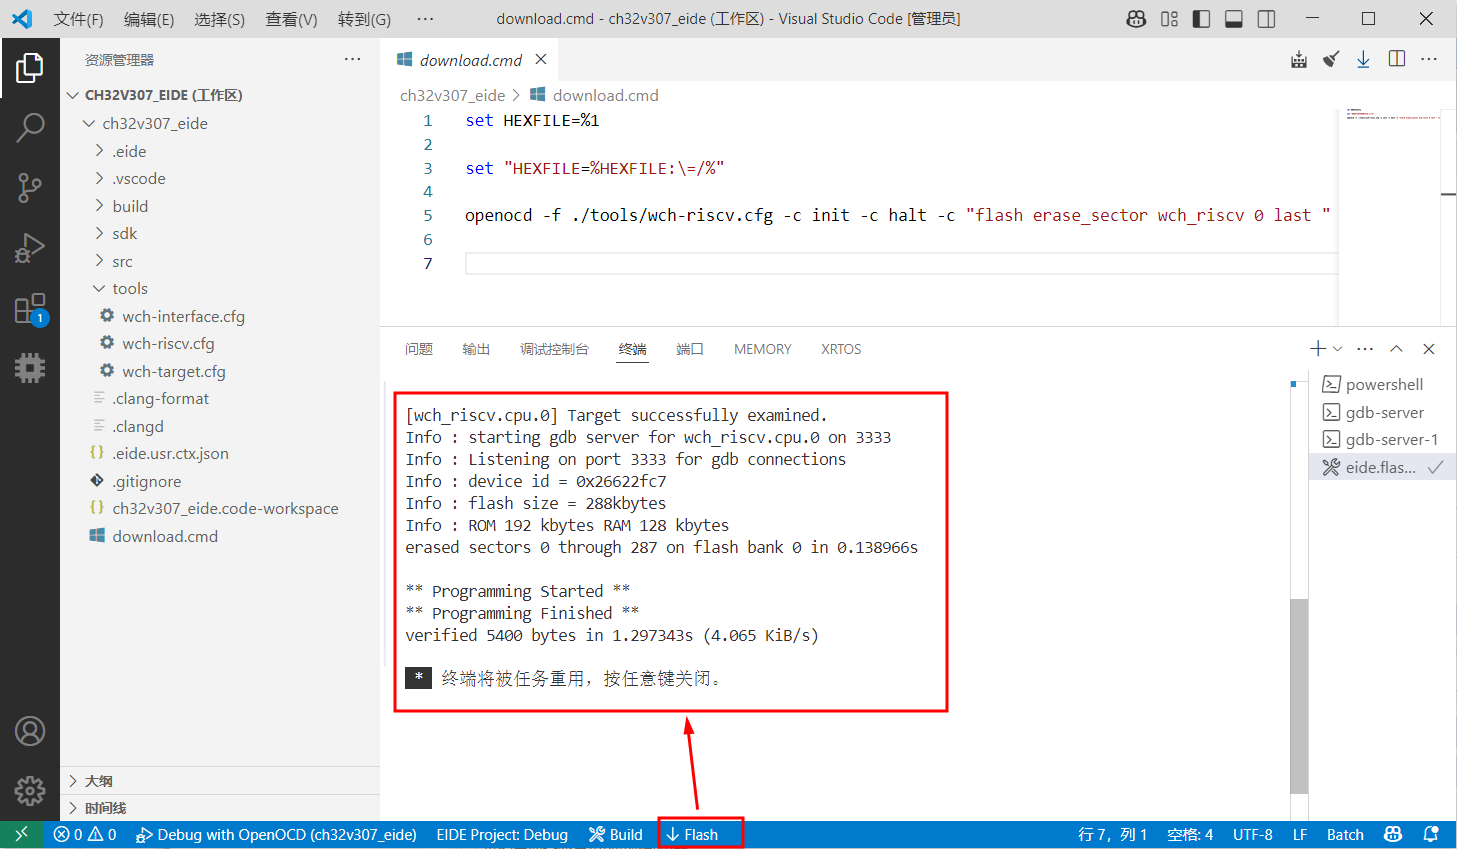Click Flash in the status bar

(692, 834)
